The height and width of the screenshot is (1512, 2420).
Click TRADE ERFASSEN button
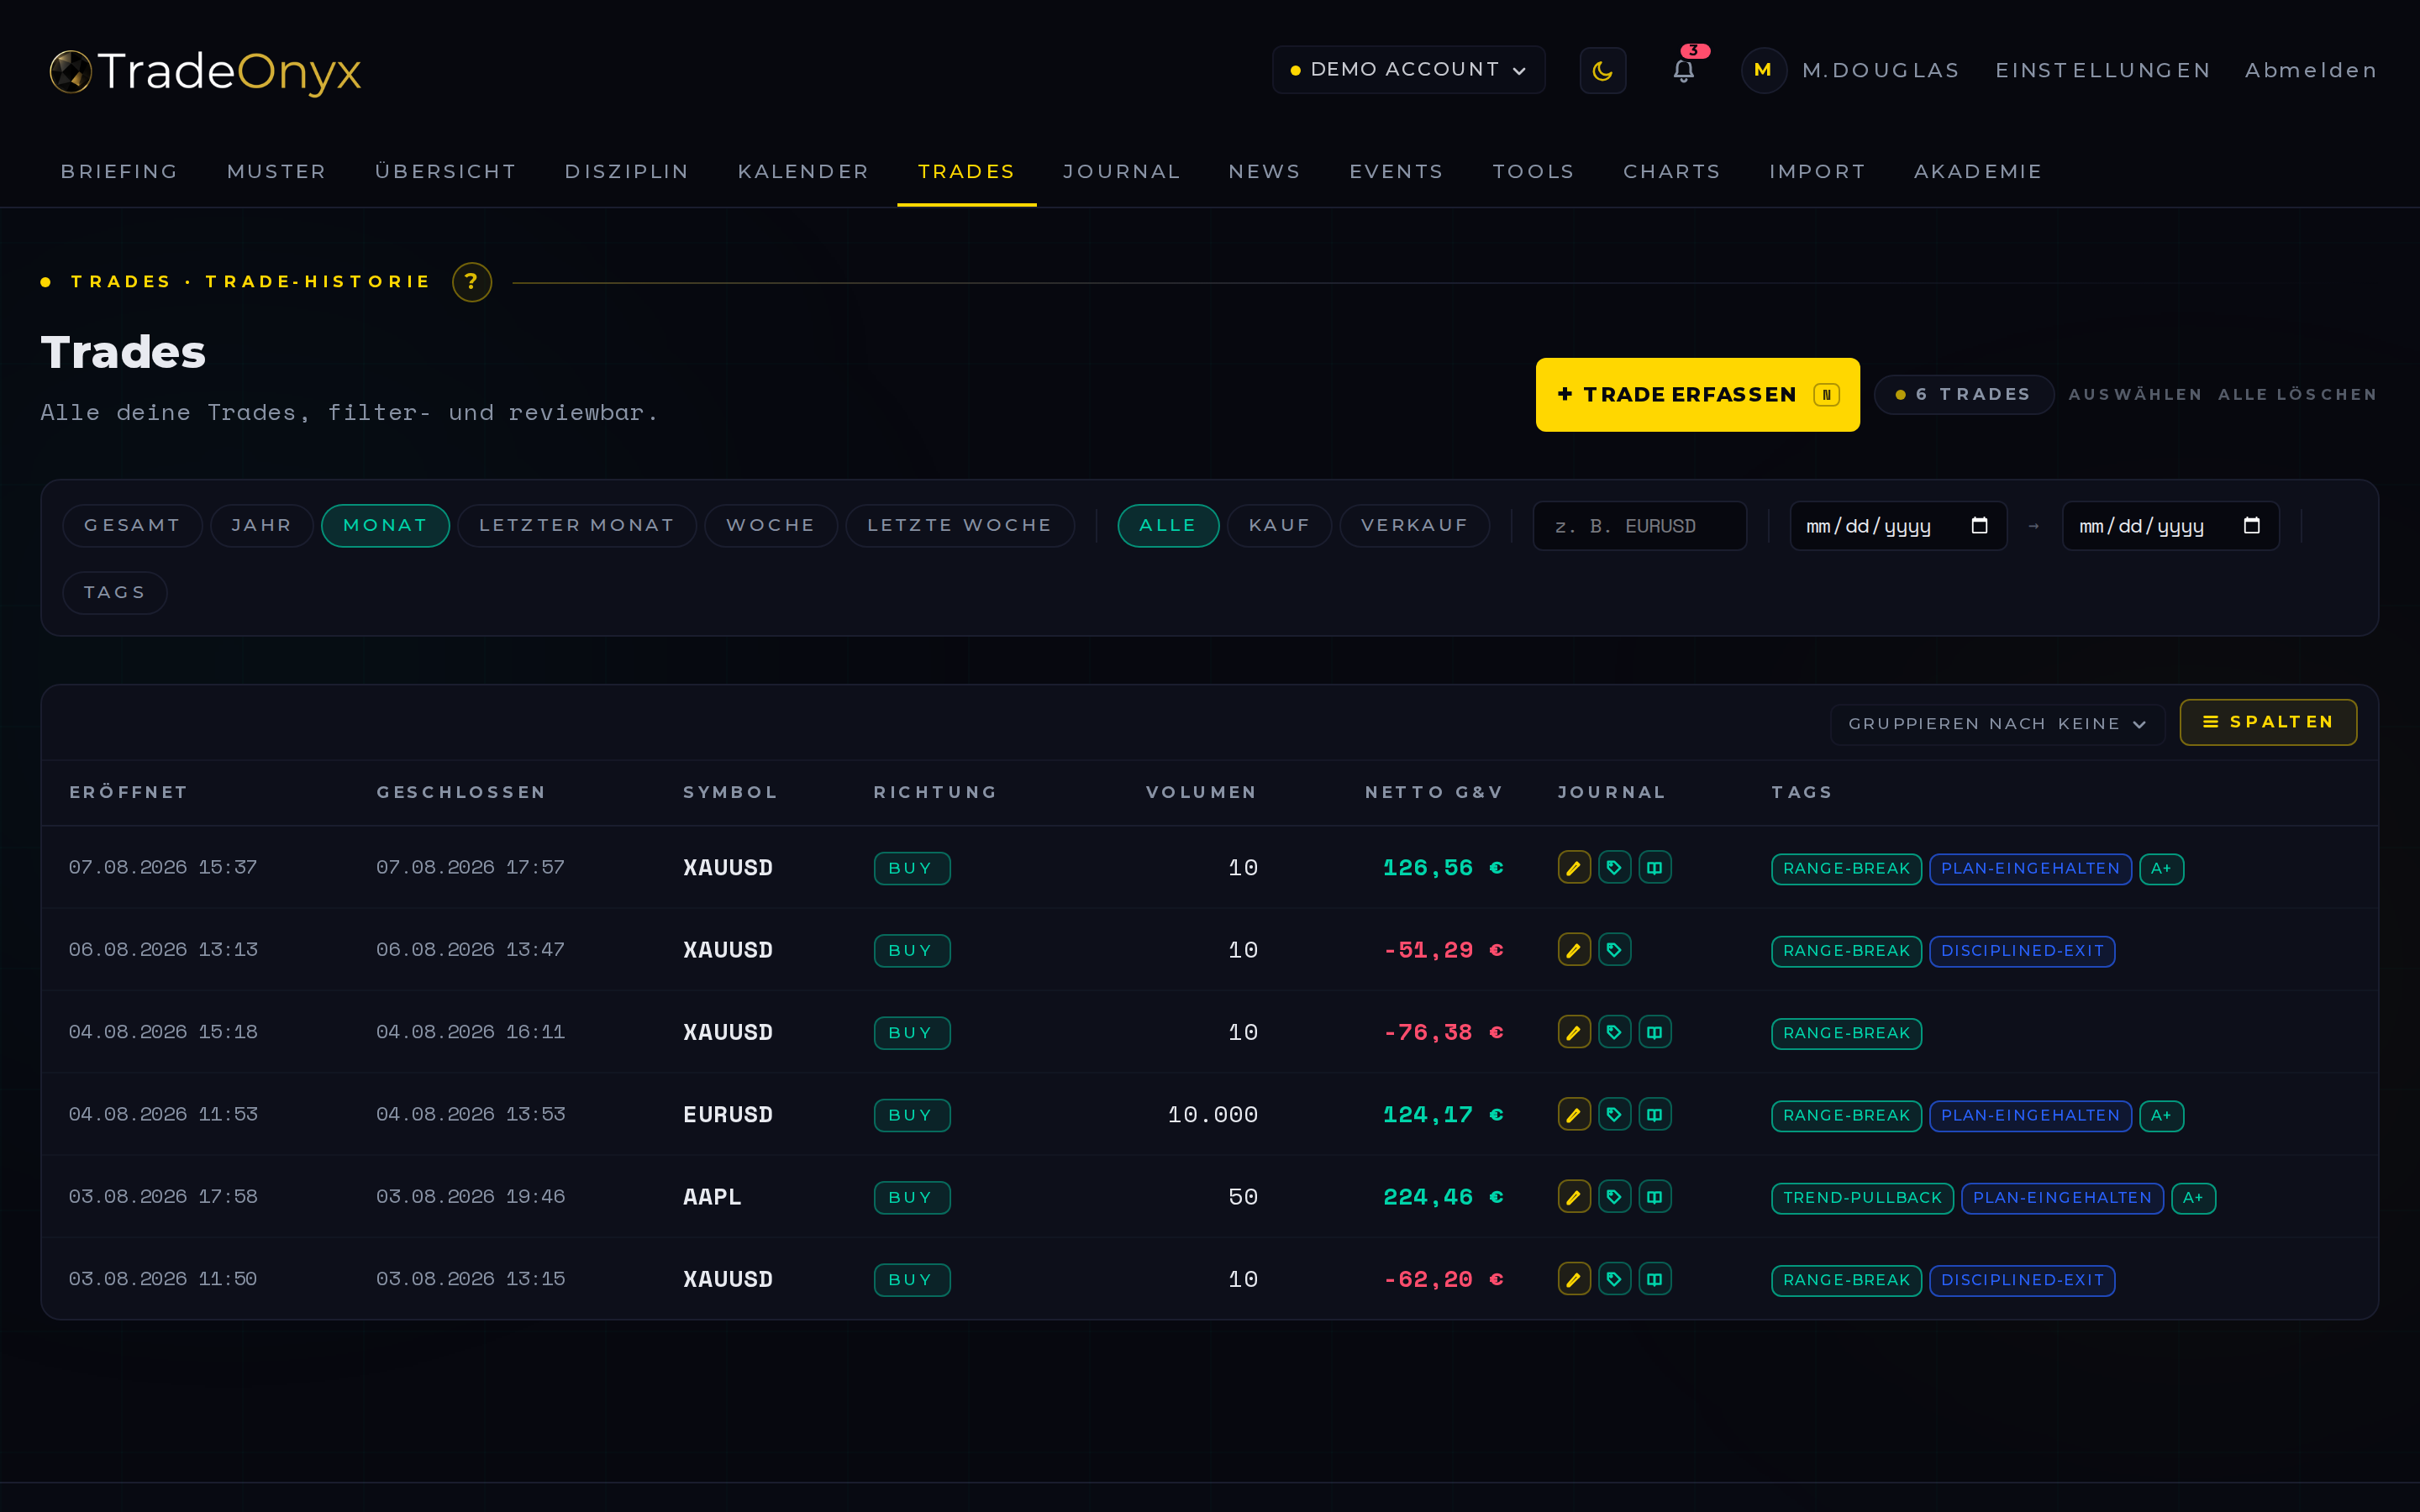point(1697,395)
